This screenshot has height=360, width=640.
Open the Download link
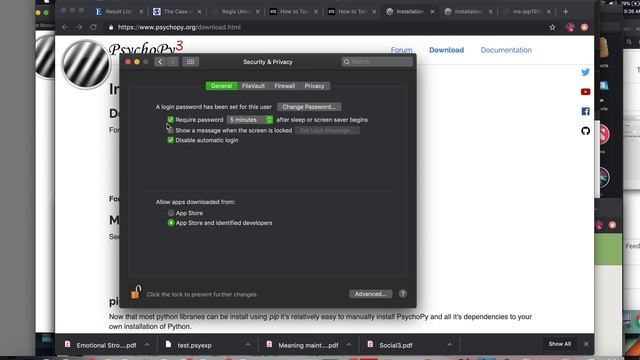coord(447,50)
